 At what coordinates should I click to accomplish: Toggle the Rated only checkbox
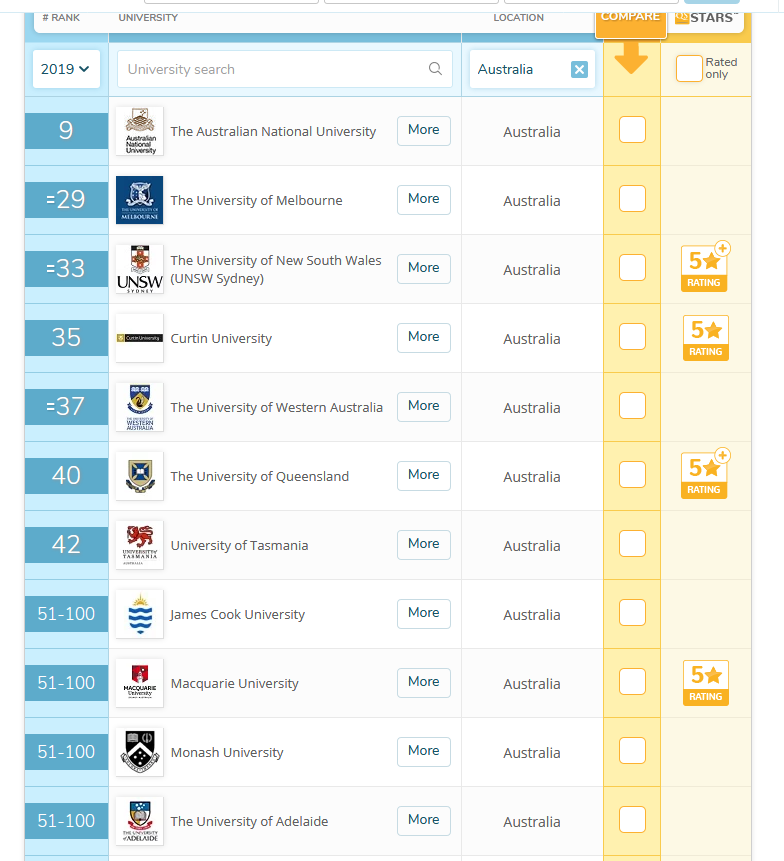point(689,69)
